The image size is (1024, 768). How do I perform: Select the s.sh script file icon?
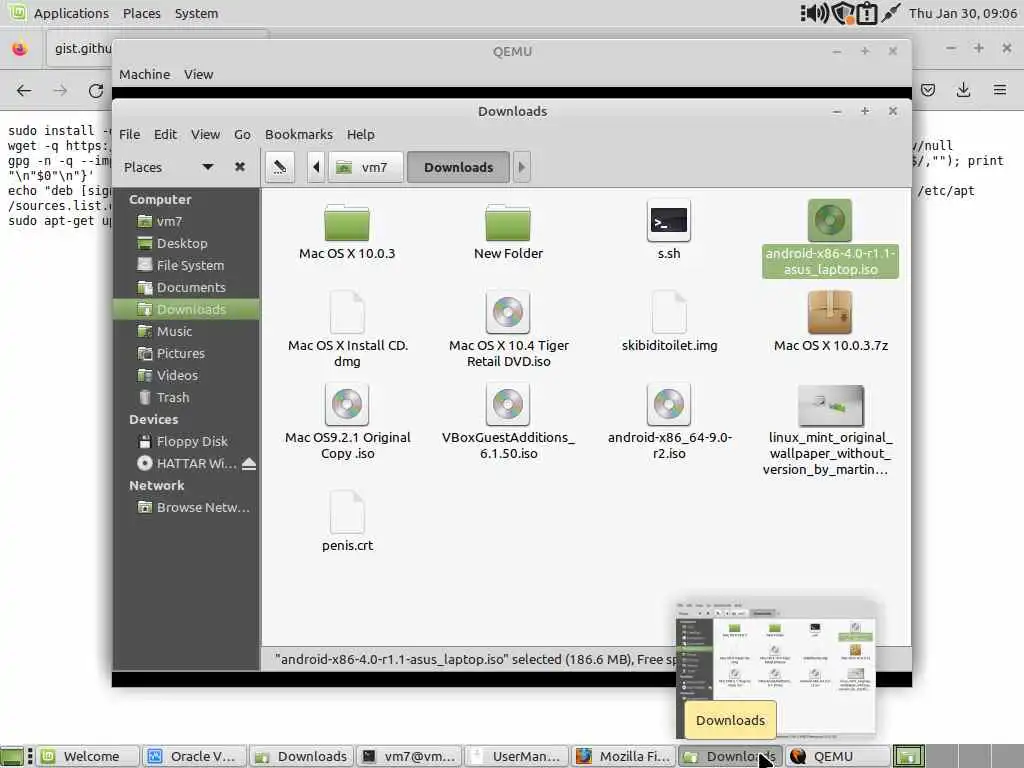click(669, 221)
